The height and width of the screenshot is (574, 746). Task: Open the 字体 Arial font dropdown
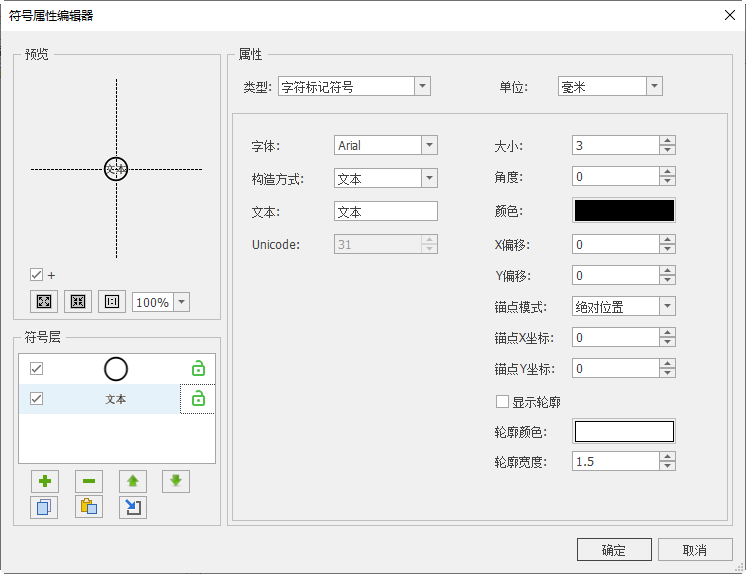(430, 146)
